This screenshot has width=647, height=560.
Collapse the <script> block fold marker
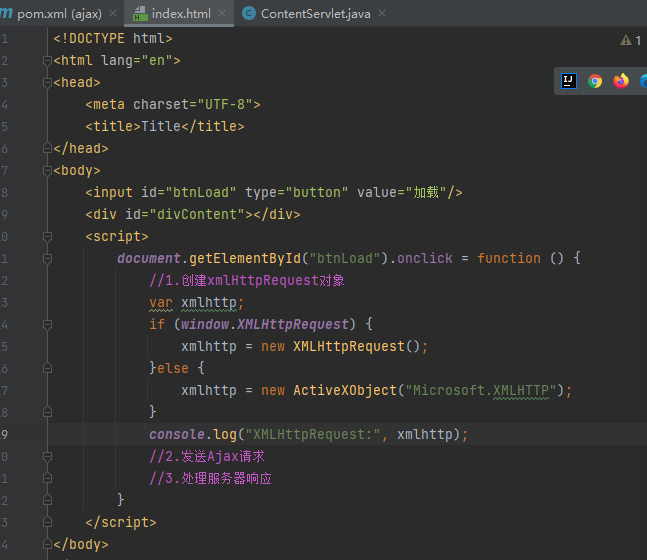tap(47, 237)
